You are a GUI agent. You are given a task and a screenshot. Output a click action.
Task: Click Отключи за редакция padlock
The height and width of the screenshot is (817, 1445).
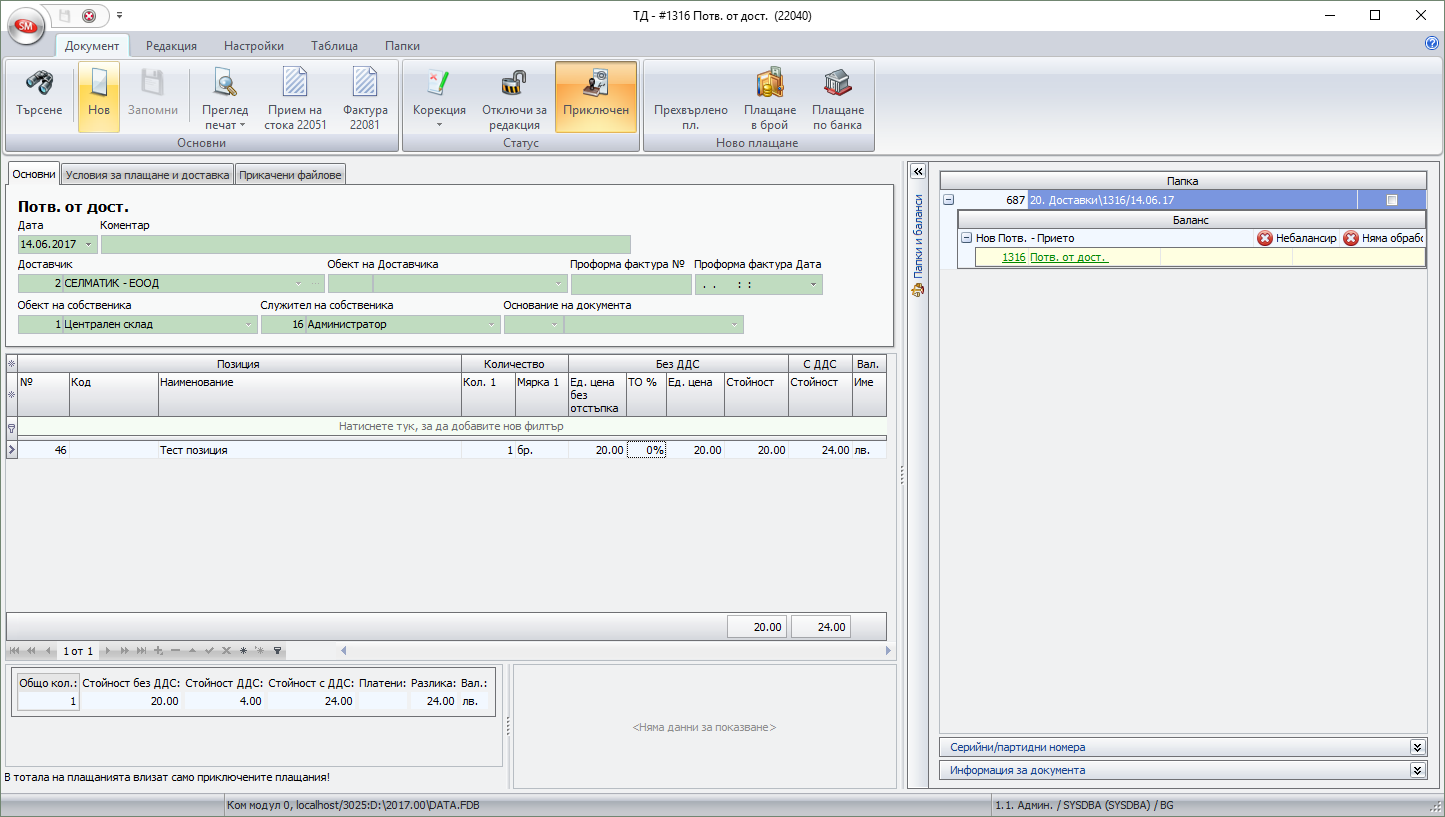point(514,83)
